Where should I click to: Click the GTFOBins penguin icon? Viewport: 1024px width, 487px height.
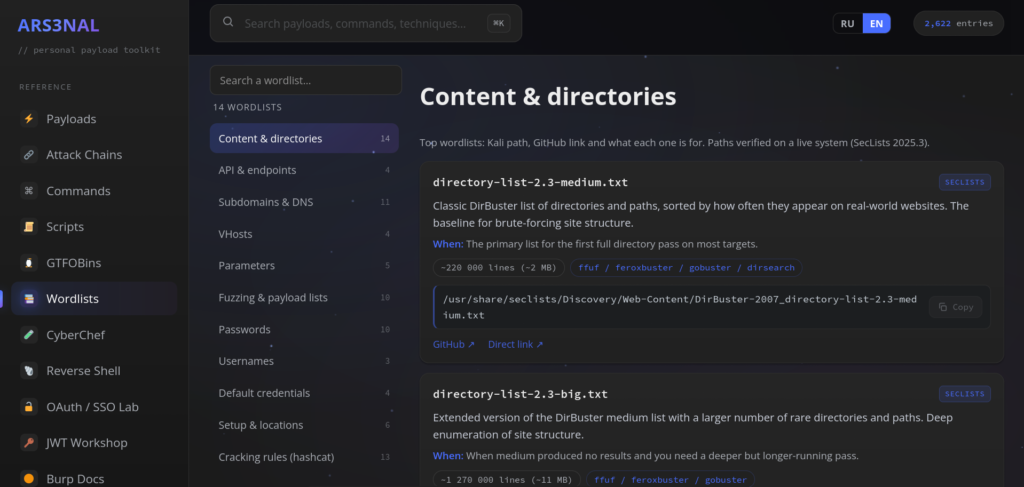(x=28, y=262)
